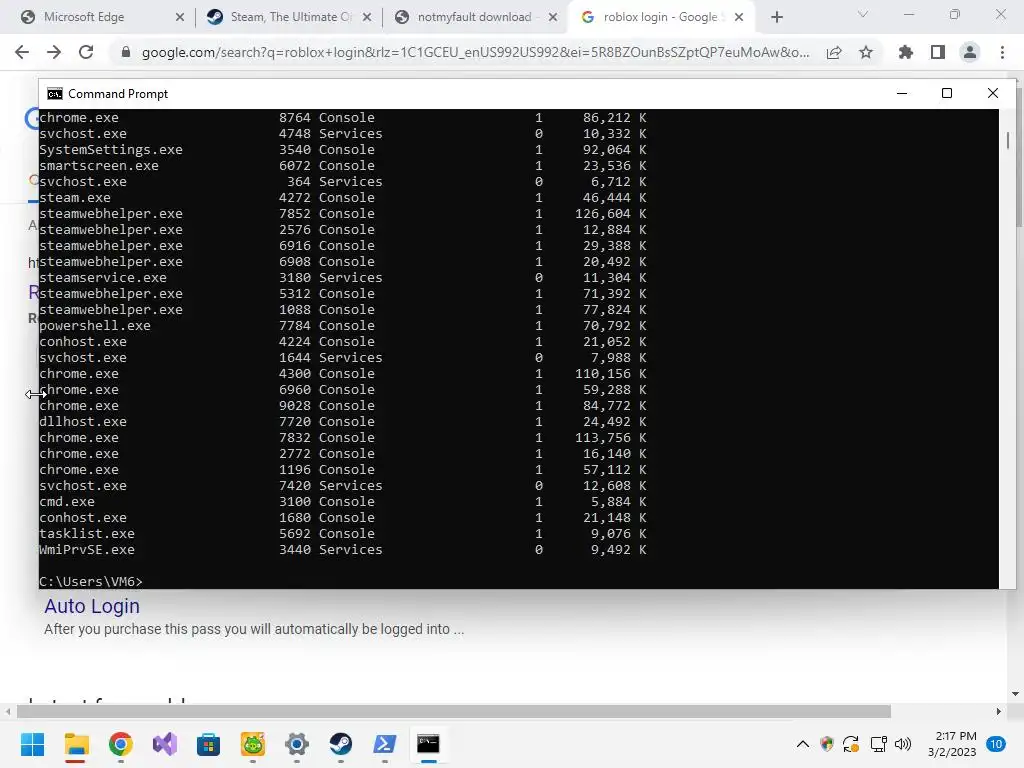The height and width of the screenshot is (768, 1024).
Task: Click the tasklist.exe process row
Action: click(342, 534)
